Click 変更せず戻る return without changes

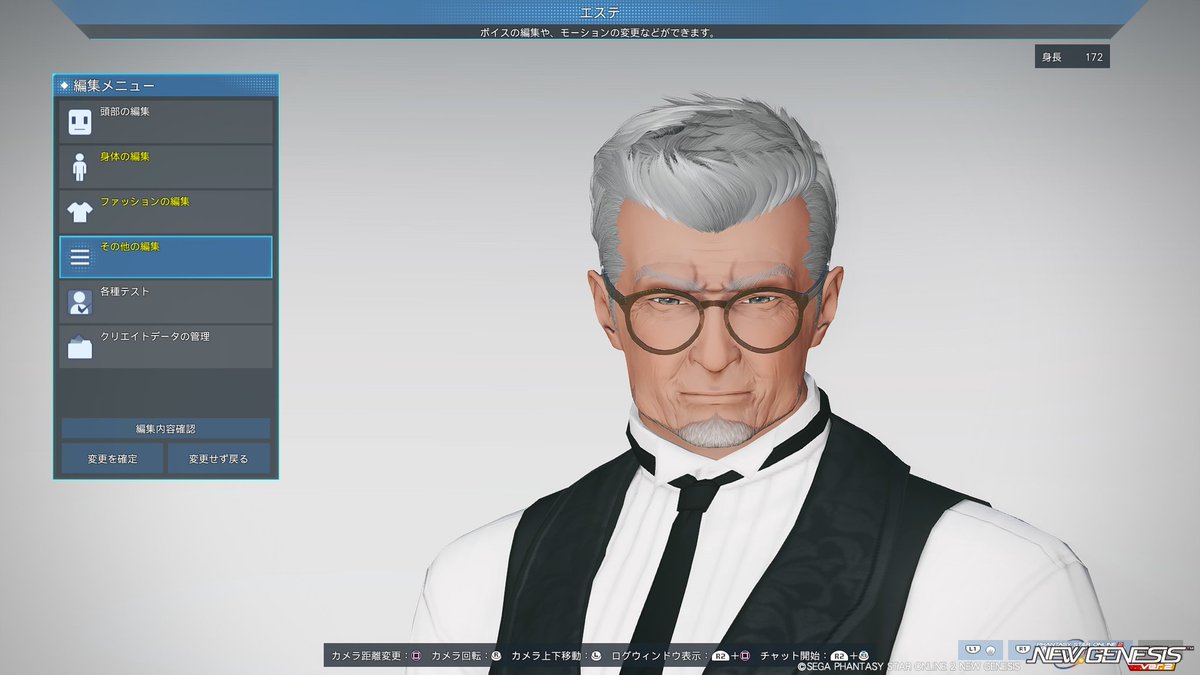point(219,459)
